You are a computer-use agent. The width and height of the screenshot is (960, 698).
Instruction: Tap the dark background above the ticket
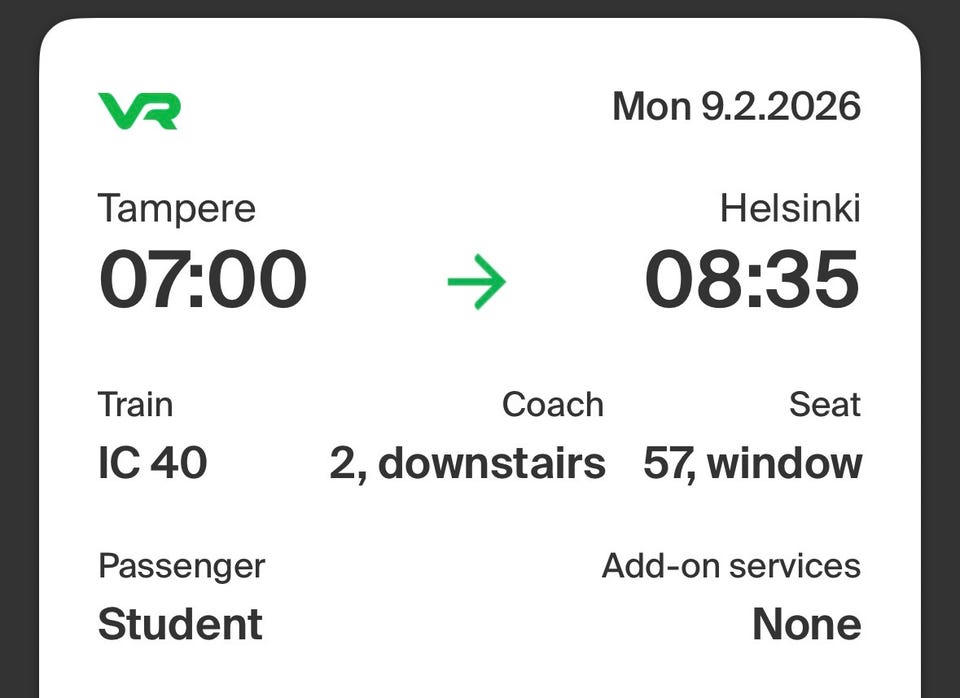pos(480,8)
